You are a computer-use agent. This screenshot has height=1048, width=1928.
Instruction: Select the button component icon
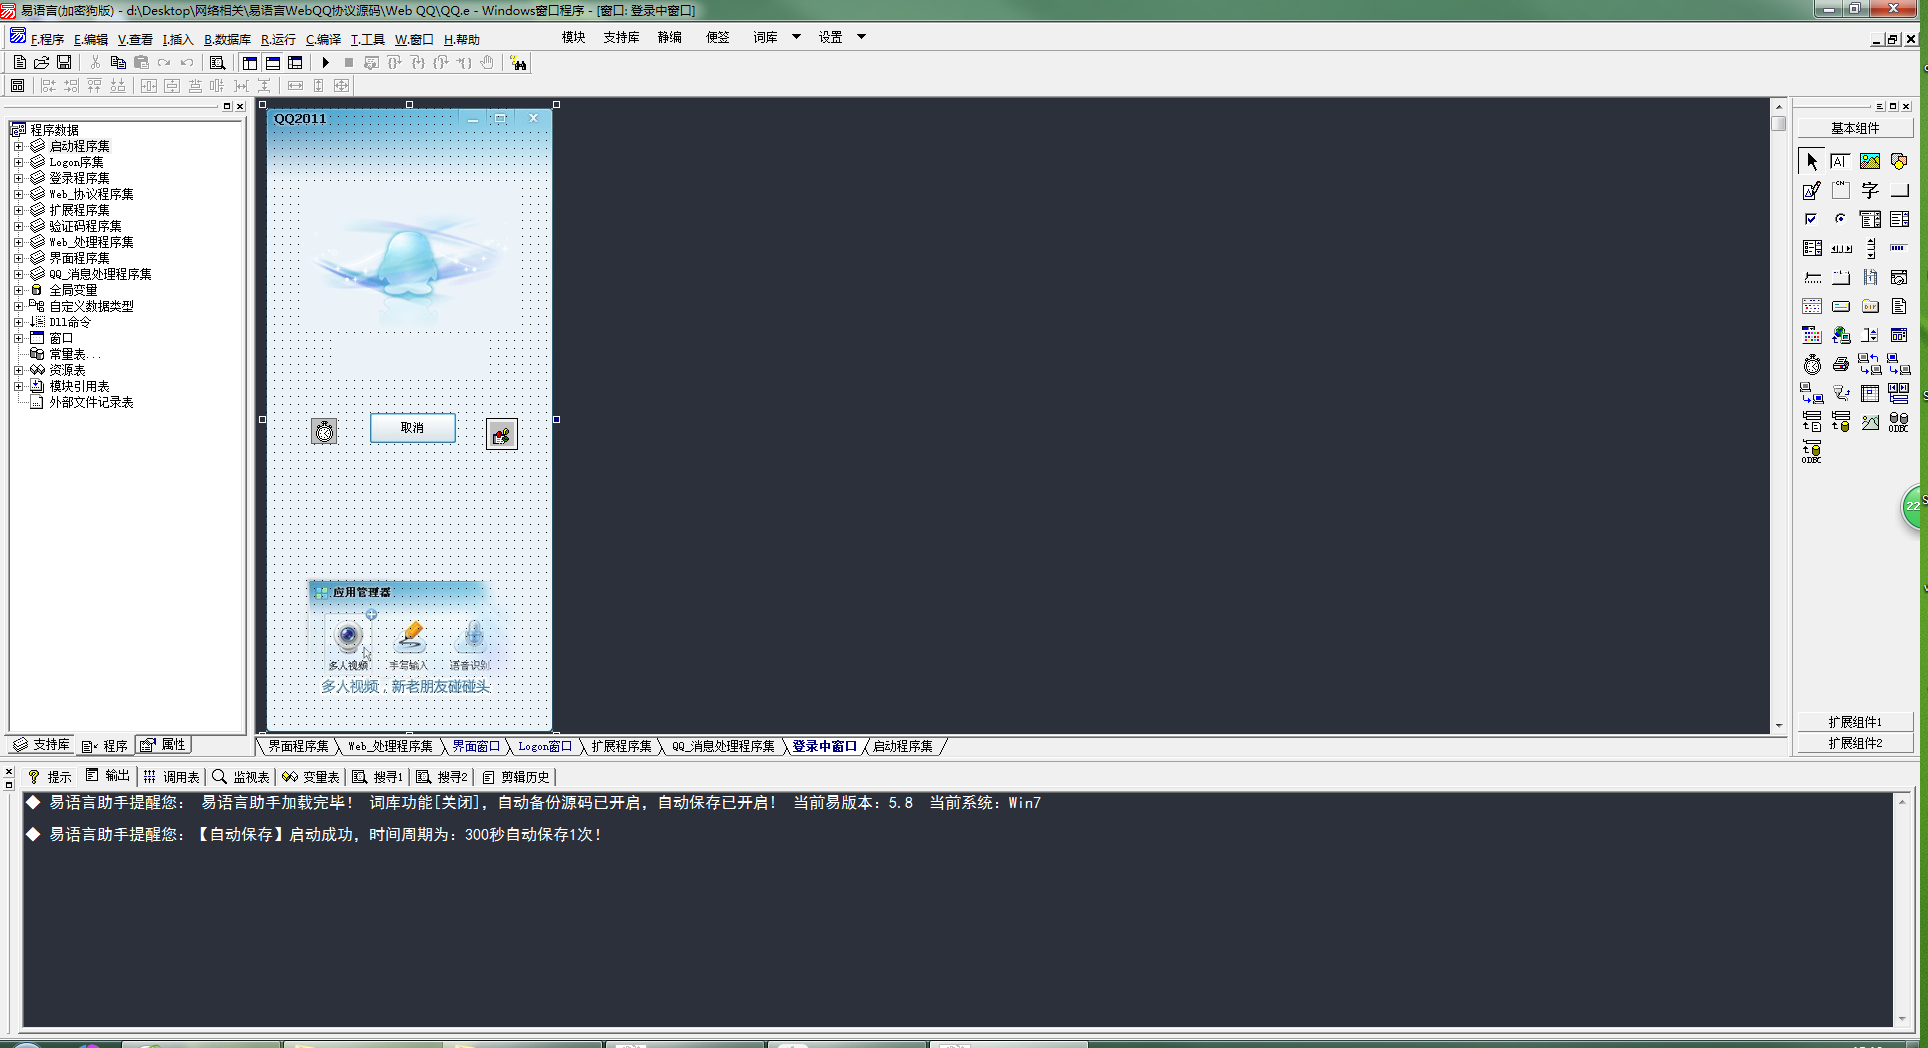click(x=1899, y=190)
